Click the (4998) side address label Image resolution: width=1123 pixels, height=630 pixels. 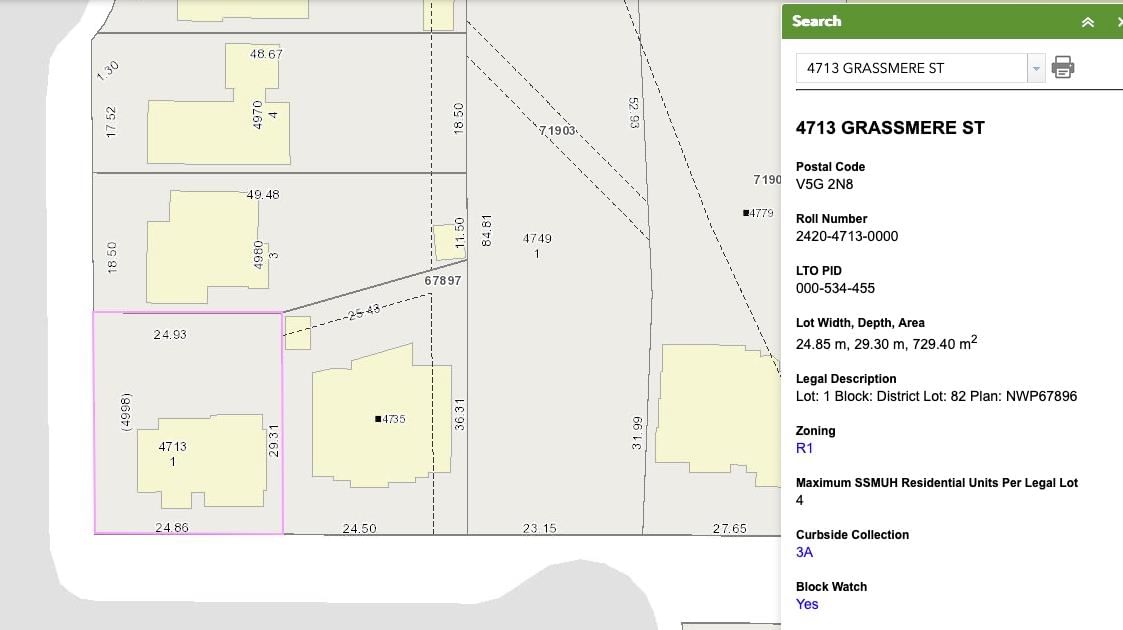126,412
